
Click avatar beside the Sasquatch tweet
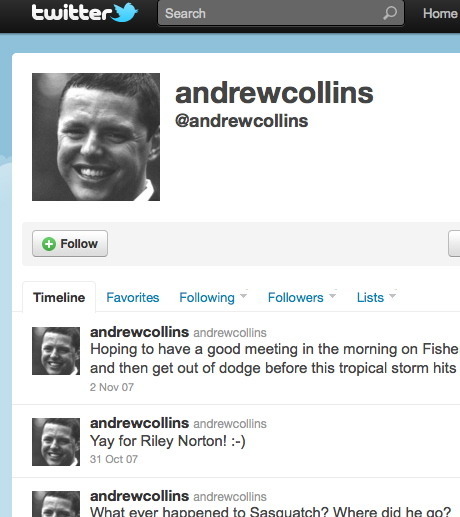(x=56, y=504)
